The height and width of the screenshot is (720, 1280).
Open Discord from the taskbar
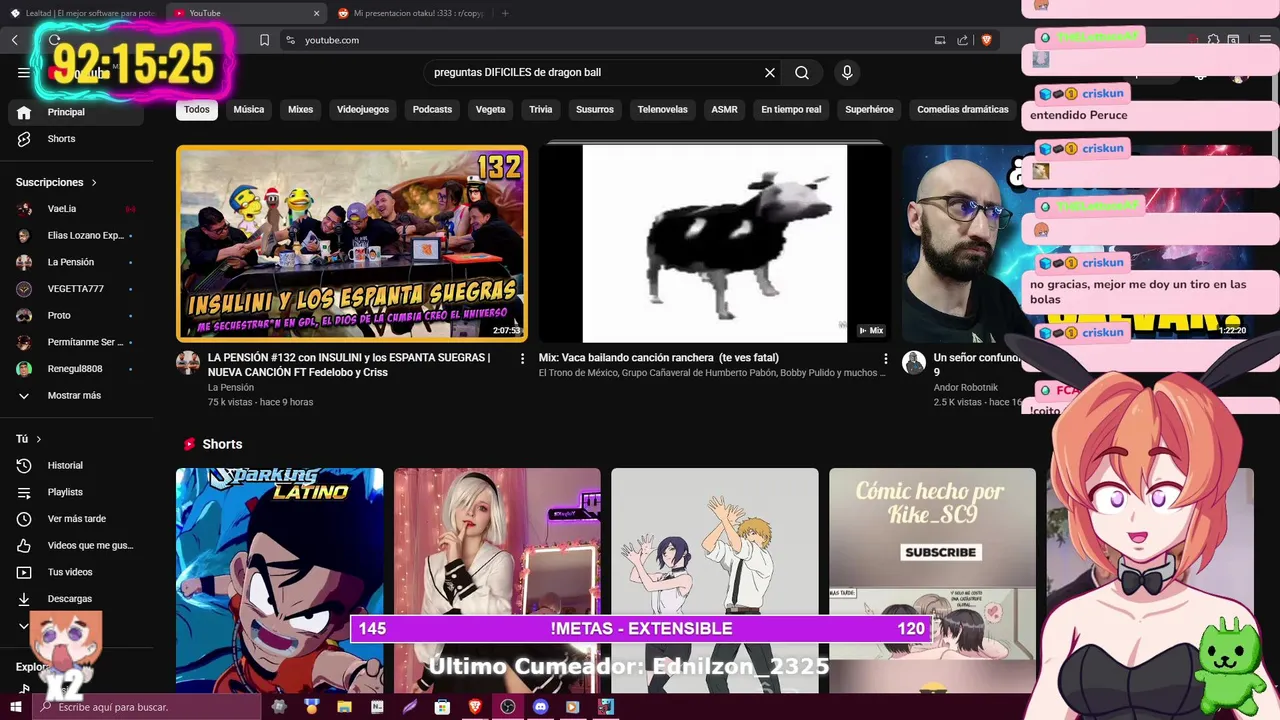coord(541,707)
